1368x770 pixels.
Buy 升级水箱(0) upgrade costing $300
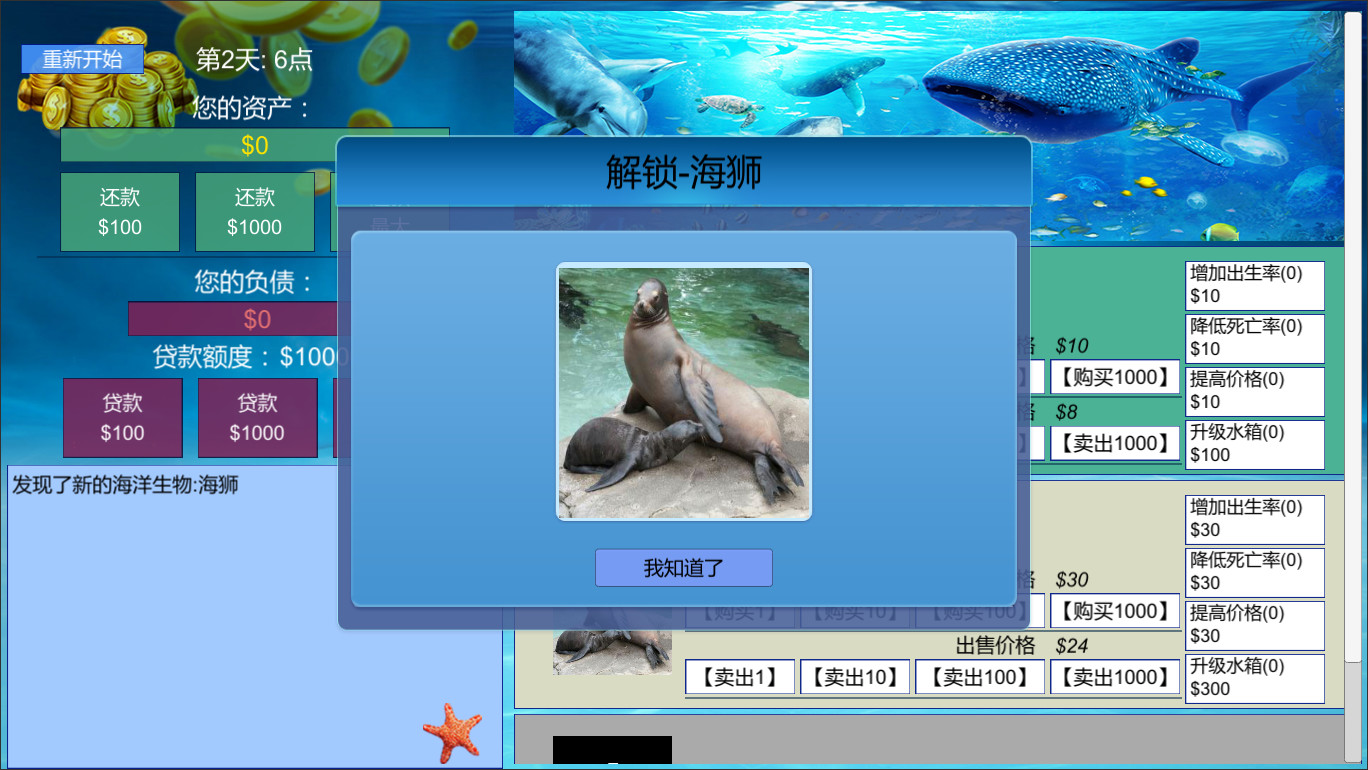point(1255,678)
